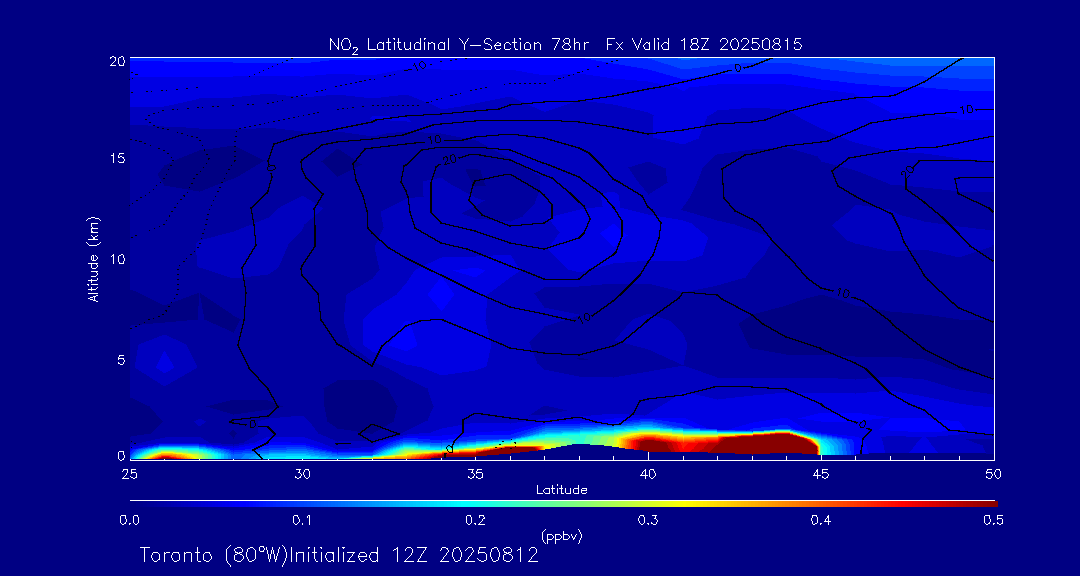Click the 'Altitude (km)' y-axis label
The image size is (1080, 576).
click(x=94, y=258)
